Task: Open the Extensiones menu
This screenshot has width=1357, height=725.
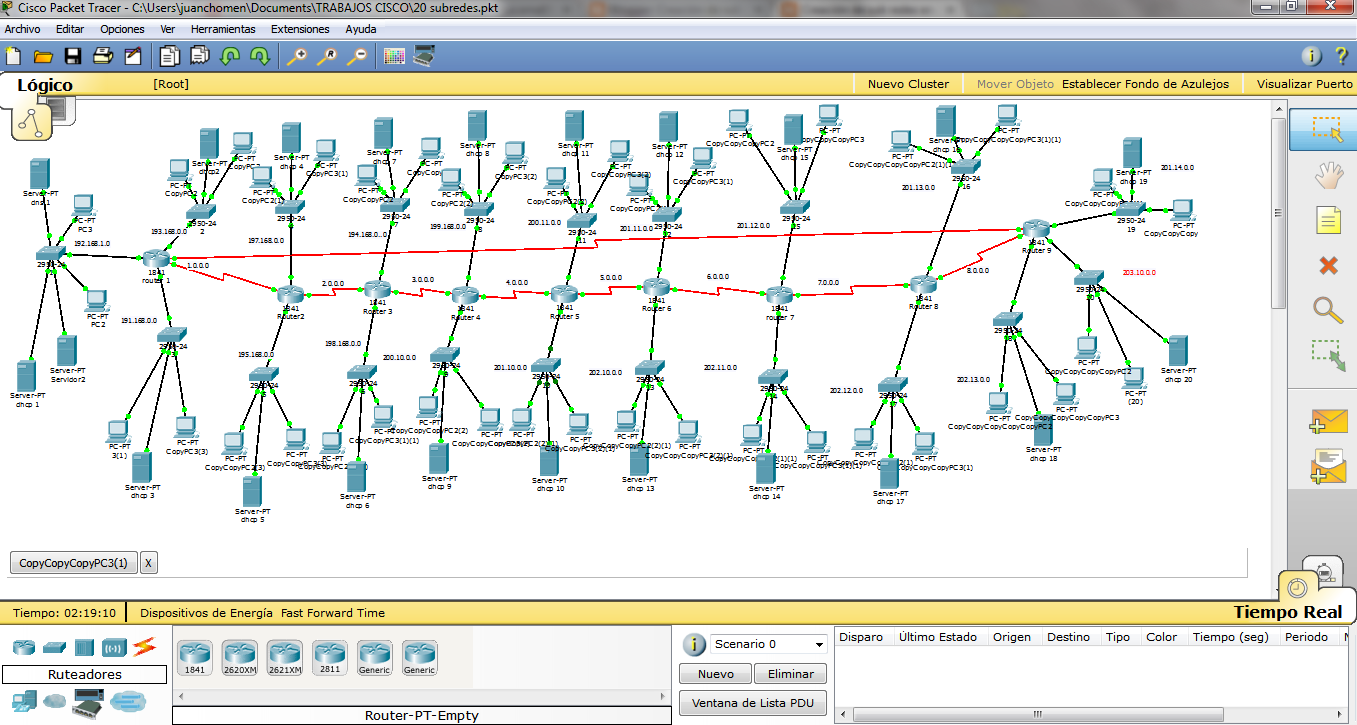Action: 300,29
